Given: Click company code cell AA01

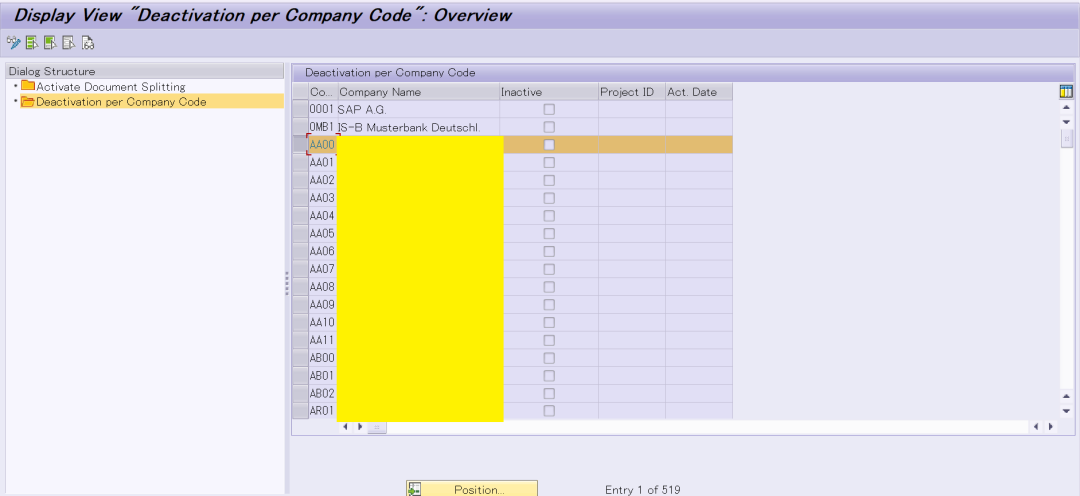Looking at the screenshot, I should click(x=322, y=163).
